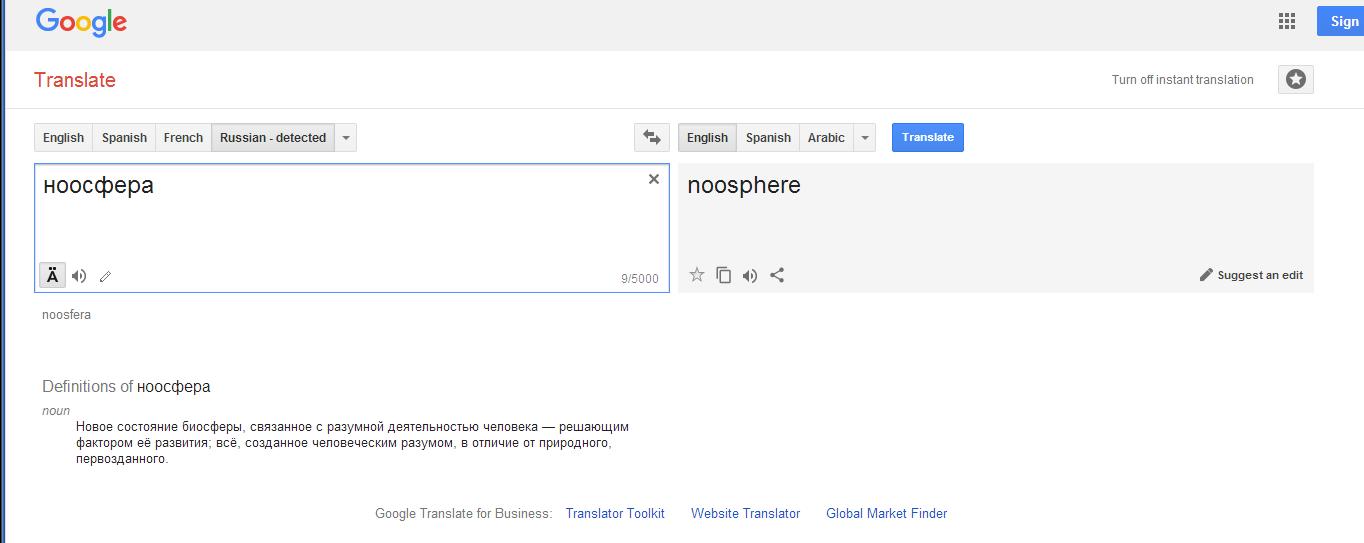Image resolution: width=1364 pixels, height=543 pixels.
Task: Toggle the virtual keyboard input tool Ä
Action: coord(52,275)
